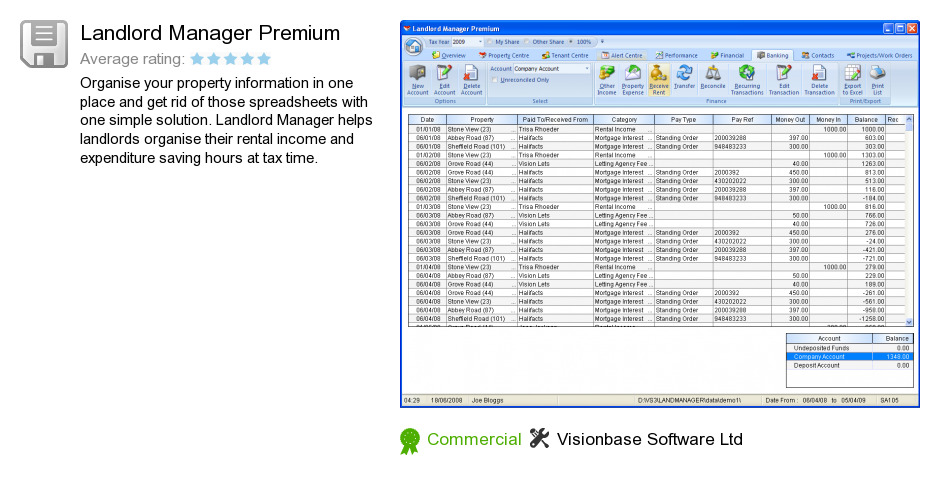Screen dimensions: 940x485
Task: Click the Delete Transaction icon
Action: (x=820, y=74)
